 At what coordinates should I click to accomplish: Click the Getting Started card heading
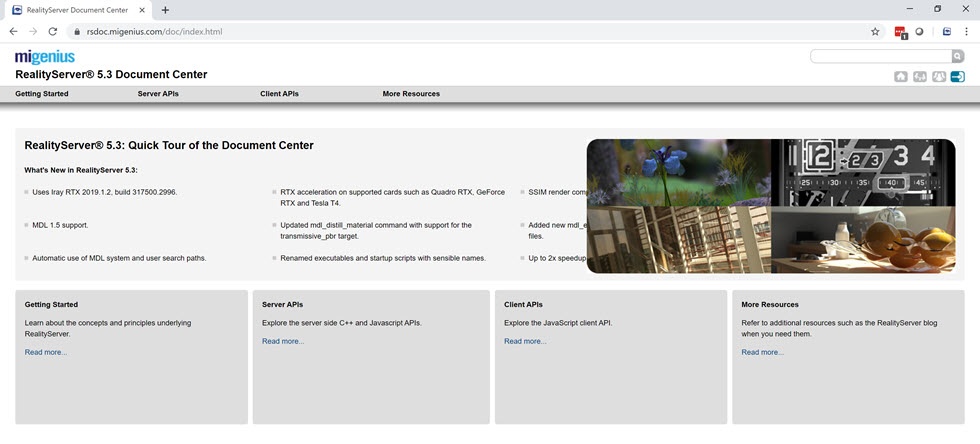[51, 305]
